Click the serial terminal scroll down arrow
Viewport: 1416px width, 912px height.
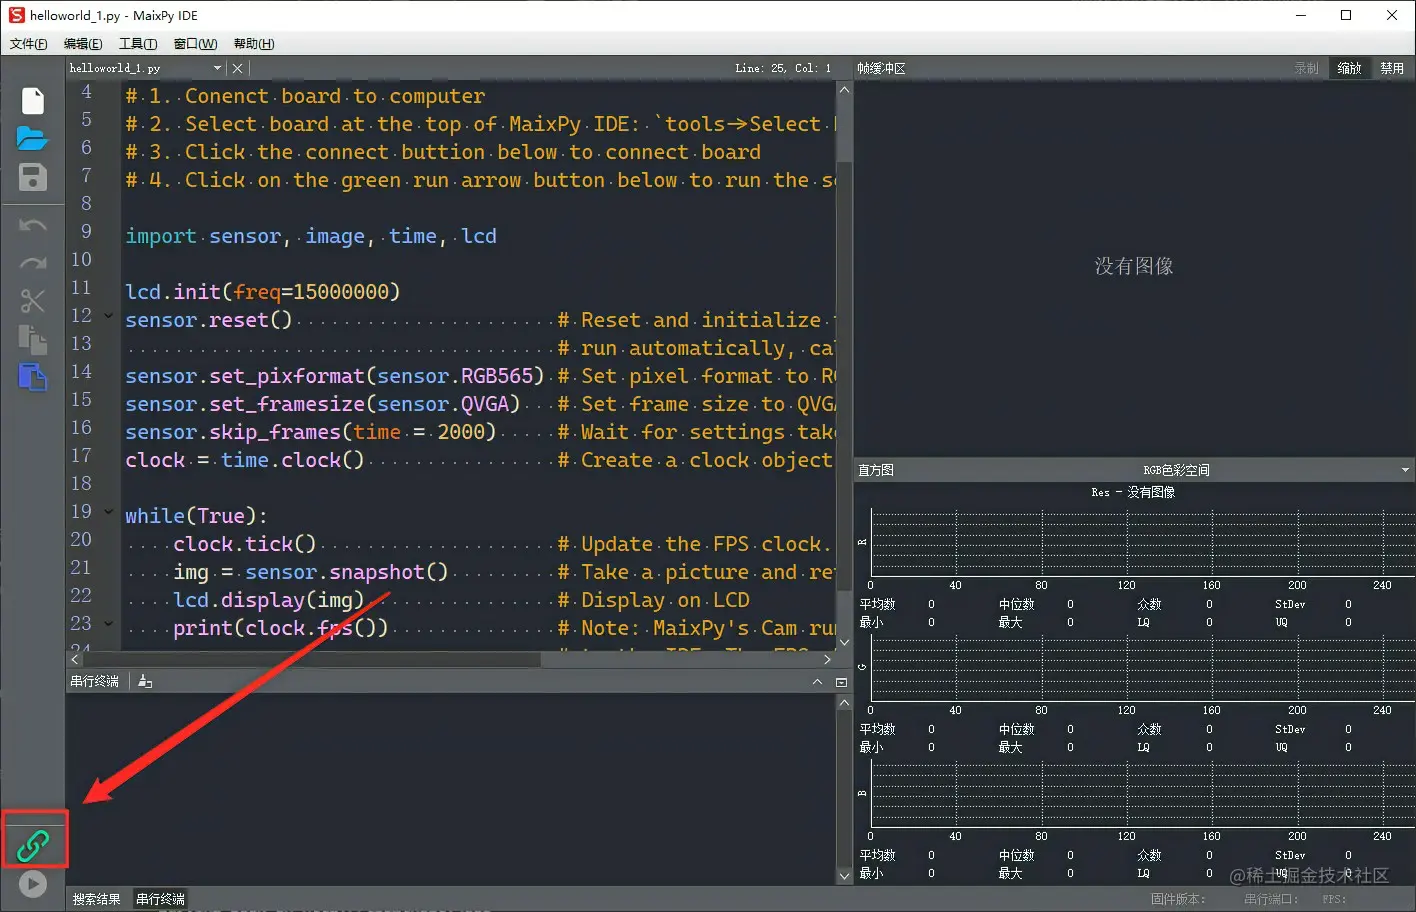[844, 876]
